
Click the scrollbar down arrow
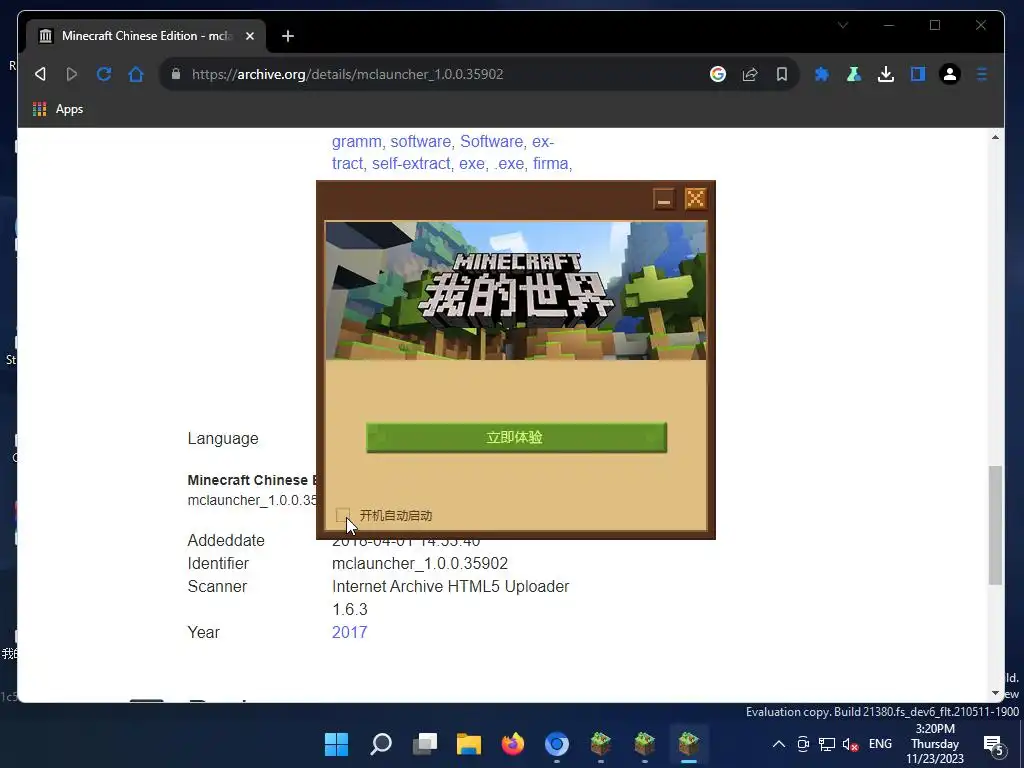[995, 693]
